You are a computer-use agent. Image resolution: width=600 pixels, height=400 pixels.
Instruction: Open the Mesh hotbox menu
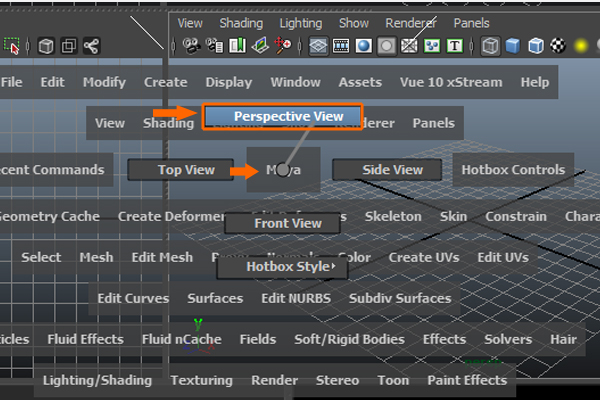96,257
